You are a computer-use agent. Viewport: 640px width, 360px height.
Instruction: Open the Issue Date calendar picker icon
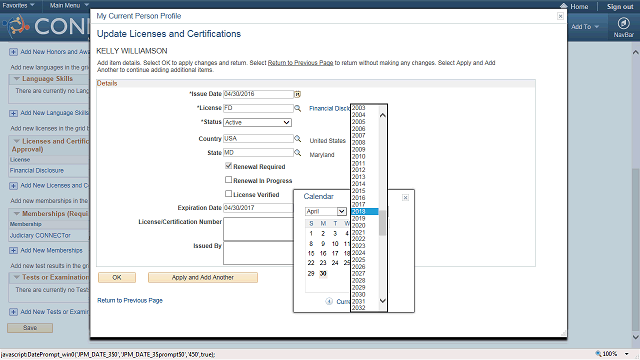tap(298, 94)
